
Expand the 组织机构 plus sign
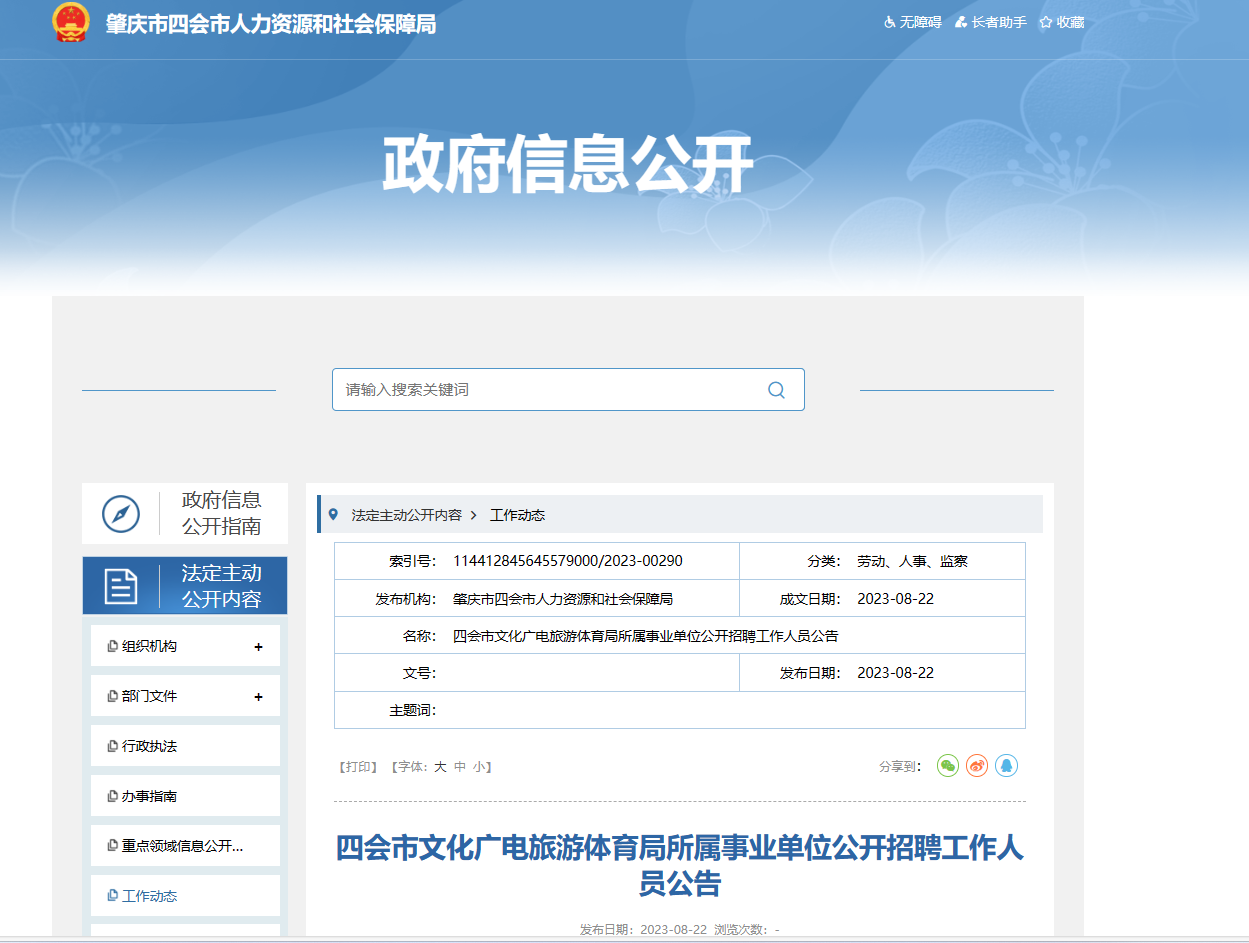pos(258,647)
